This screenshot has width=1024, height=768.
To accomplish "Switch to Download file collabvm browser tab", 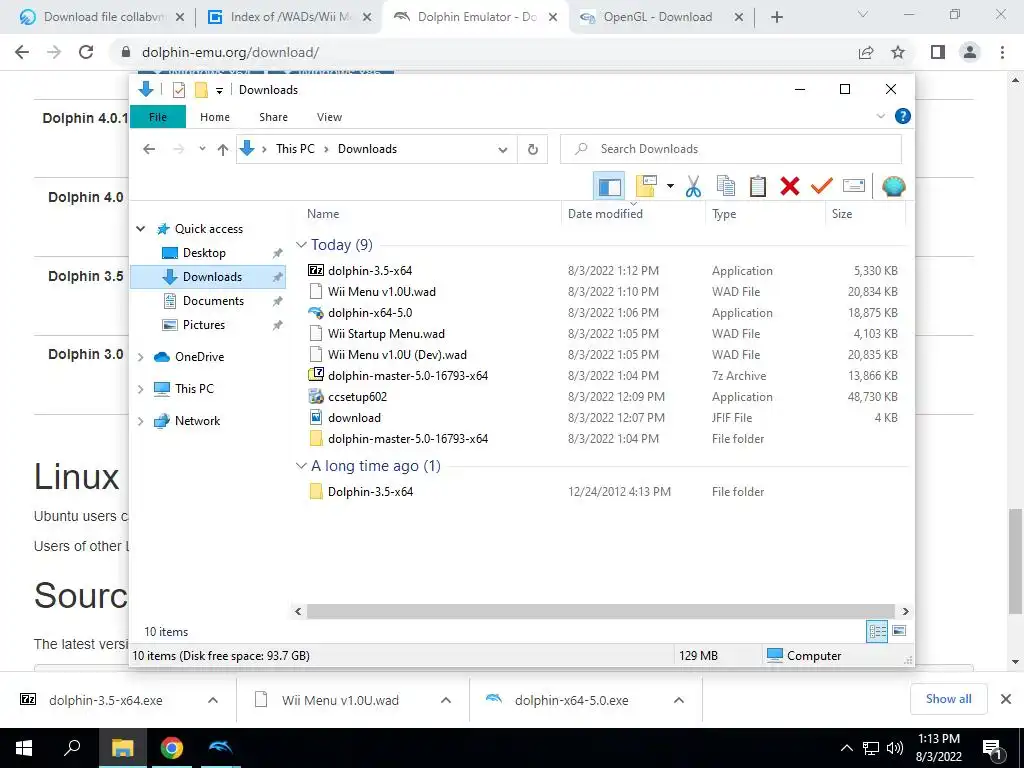I will 103,17.
